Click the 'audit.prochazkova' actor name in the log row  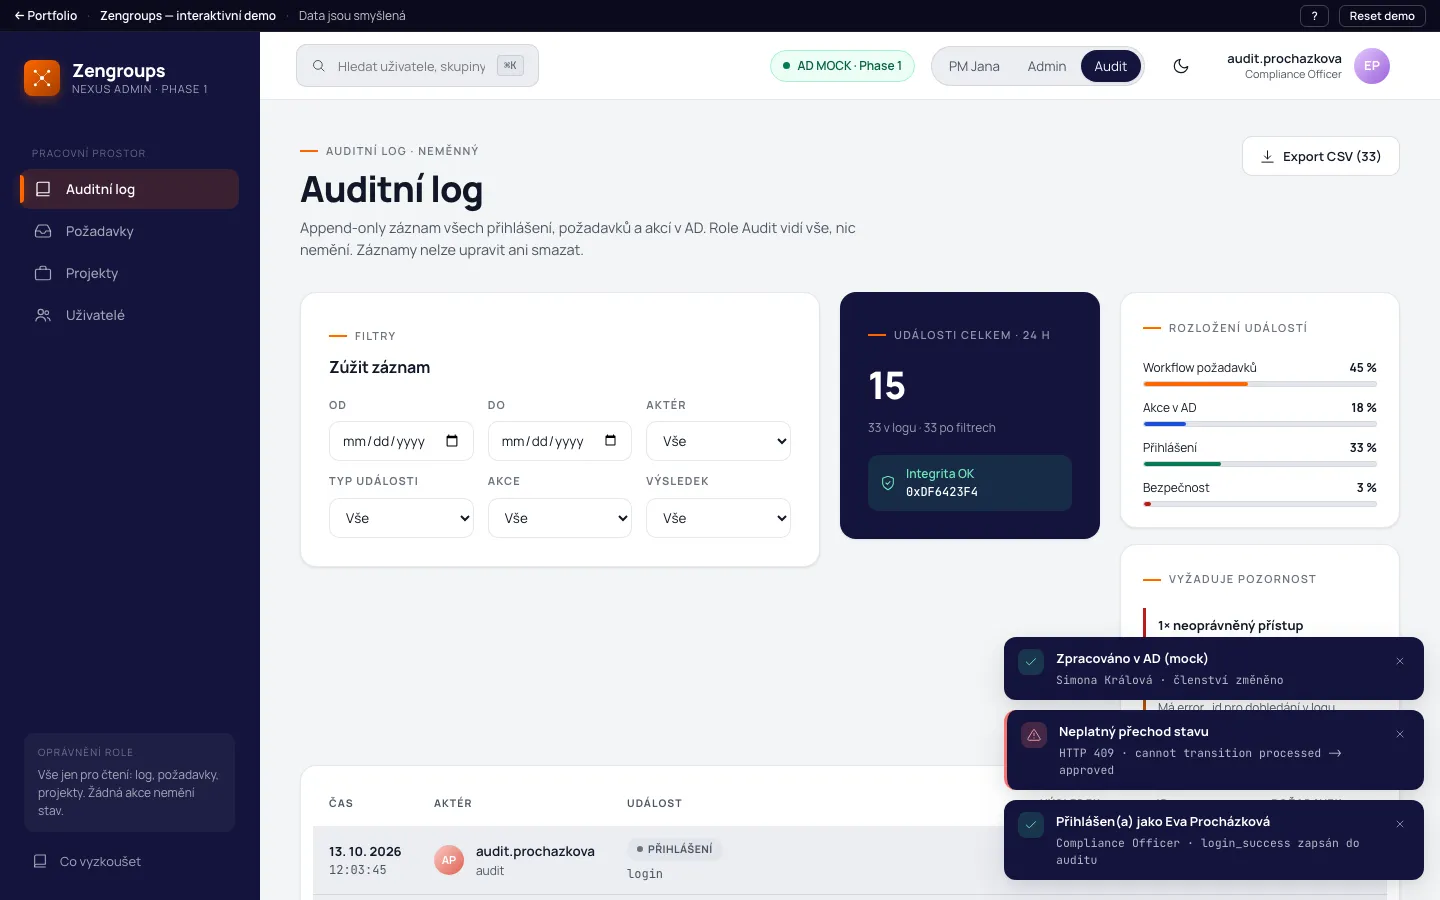coord(535,852)
